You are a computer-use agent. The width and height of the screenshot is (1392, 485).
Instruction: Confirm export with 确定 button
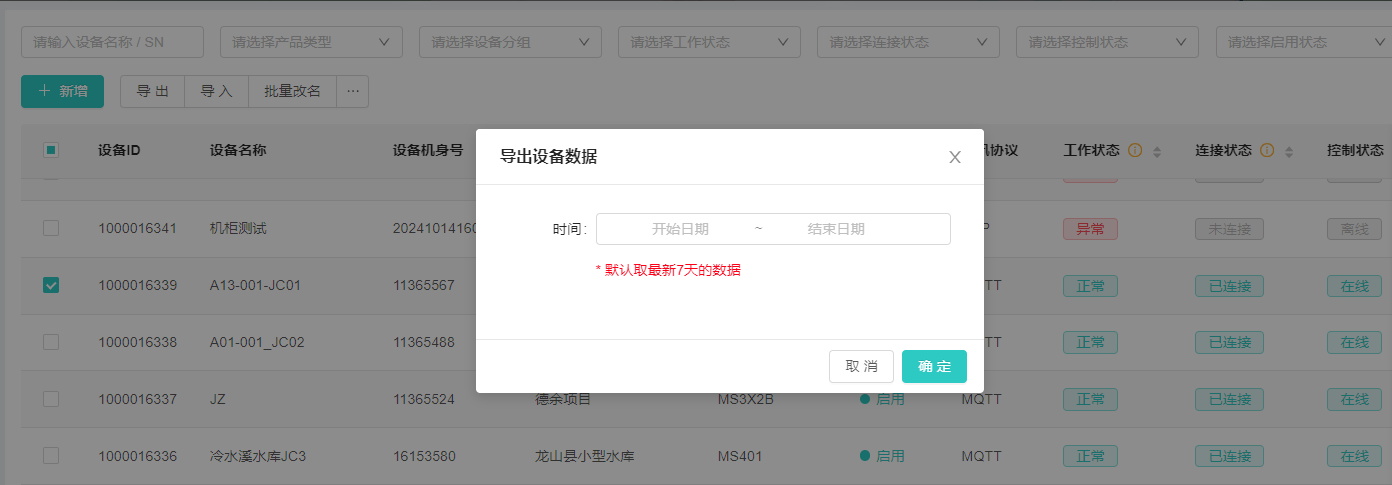click(x=934, y=366)
